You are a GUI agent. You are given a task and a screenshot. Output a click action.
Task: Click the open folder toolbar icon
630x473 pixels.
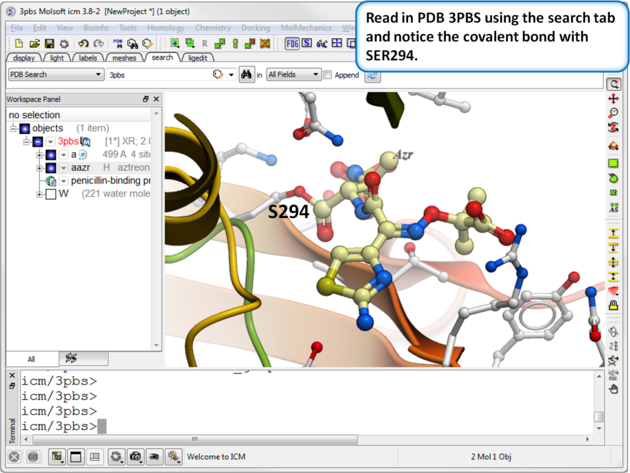coord(35,44)
